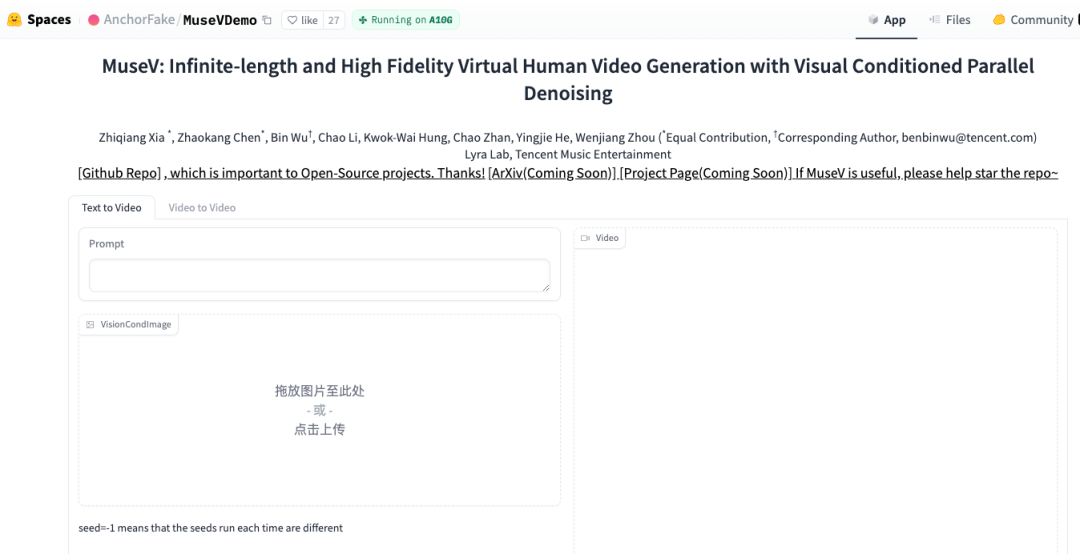Open the ArXiv (Coming Soon) link
Image resolution: width=1080 pixels, height=554 pixels.
(x=551, y=173)
